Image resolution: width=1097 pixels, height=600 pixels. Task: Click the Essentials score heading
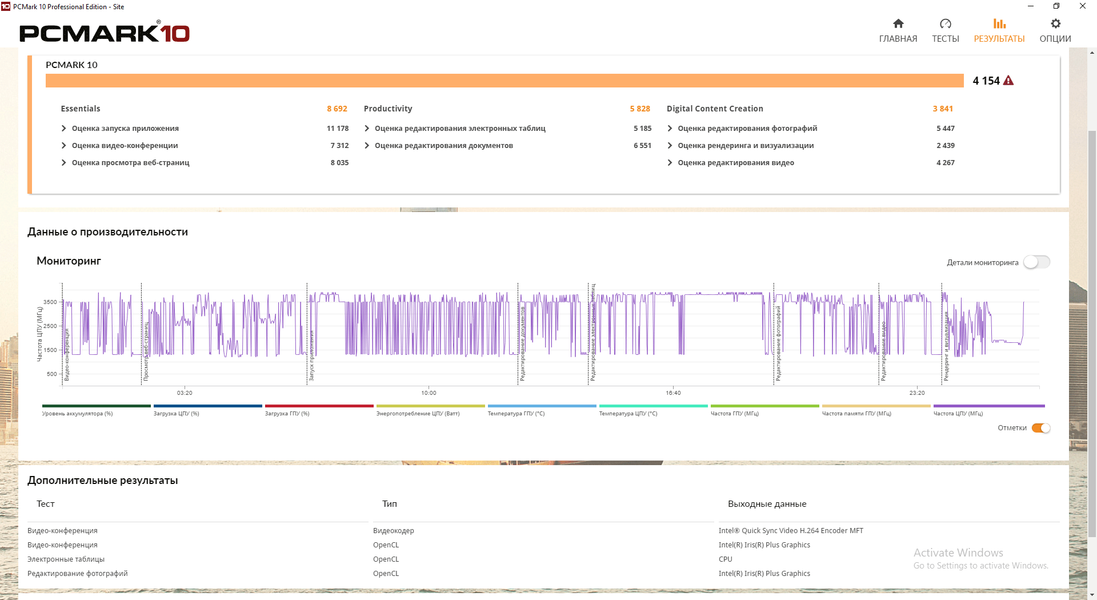pyautogui.click(x=80, y=108)
